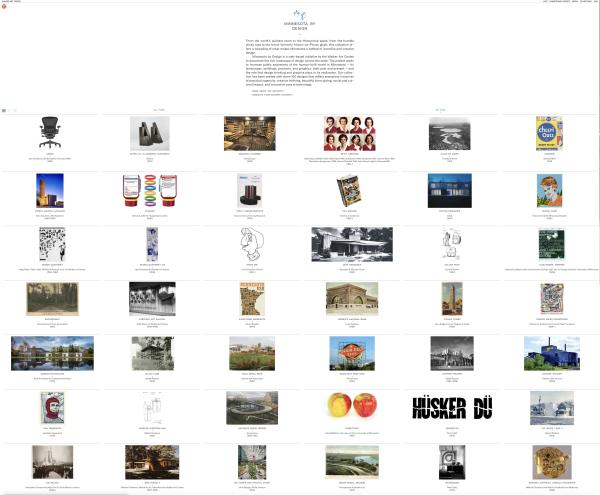Viewport: 600px width, 495px height.
Task: Open the blue building at night photo
Action: 450,191
